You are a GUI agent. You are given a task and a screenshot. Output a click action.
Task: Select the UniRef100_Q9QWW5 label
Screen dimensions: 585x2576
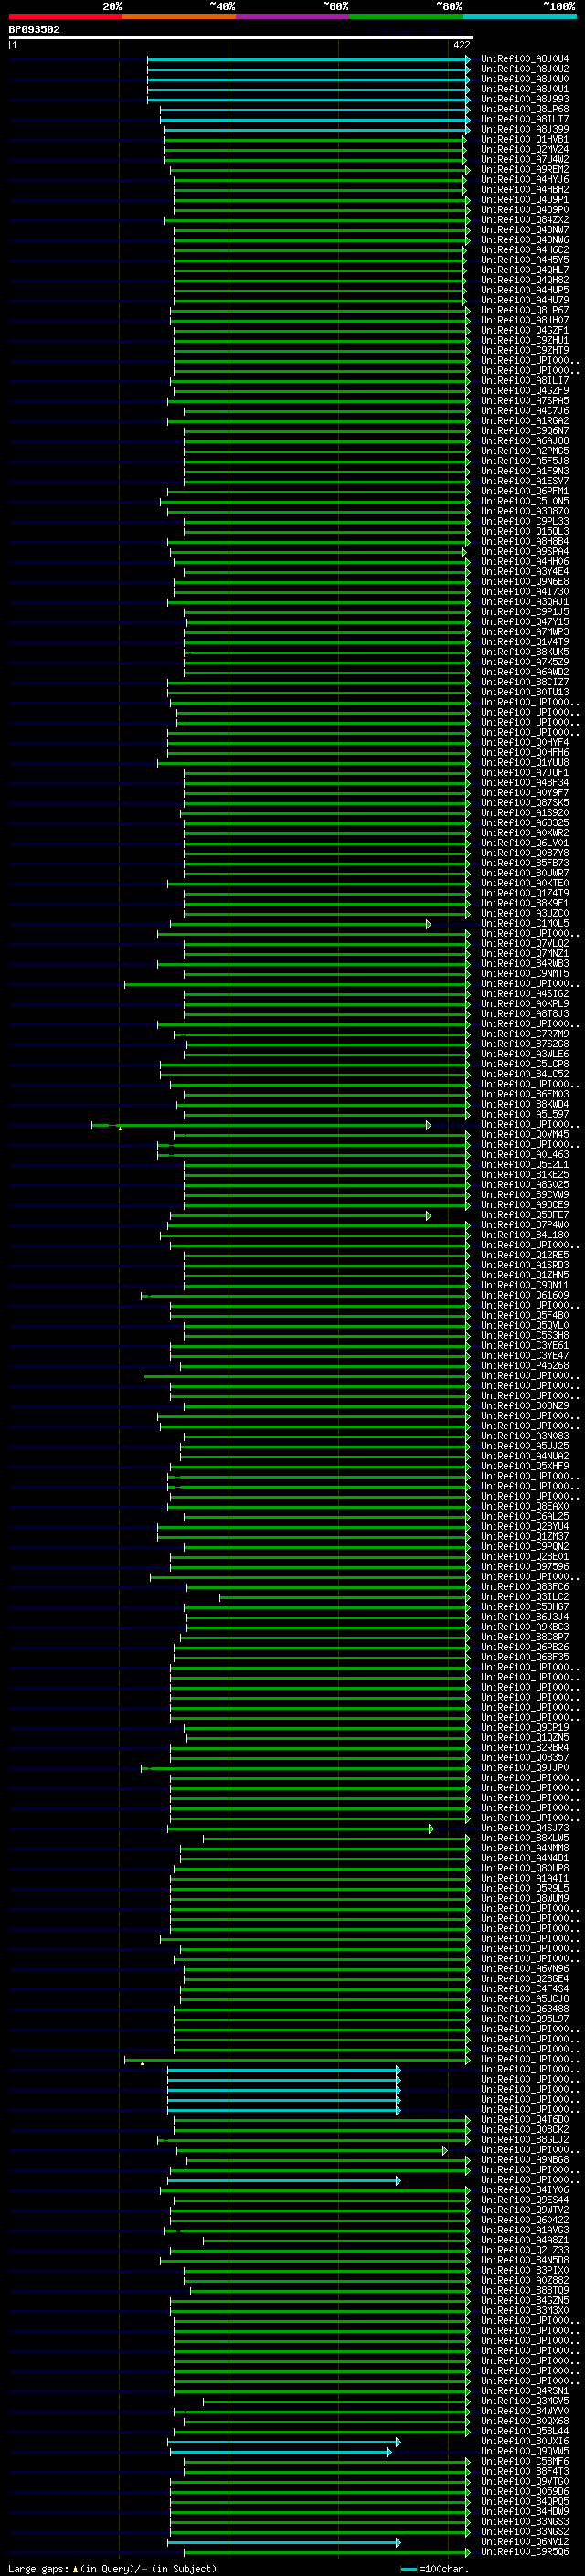525,2451
